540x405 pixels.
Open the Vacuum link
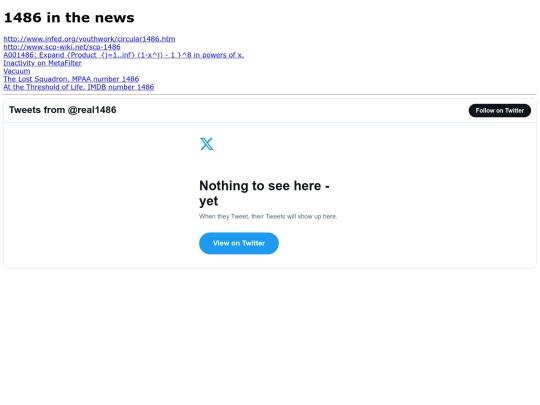pyautogui.click(x=17, y=71)
